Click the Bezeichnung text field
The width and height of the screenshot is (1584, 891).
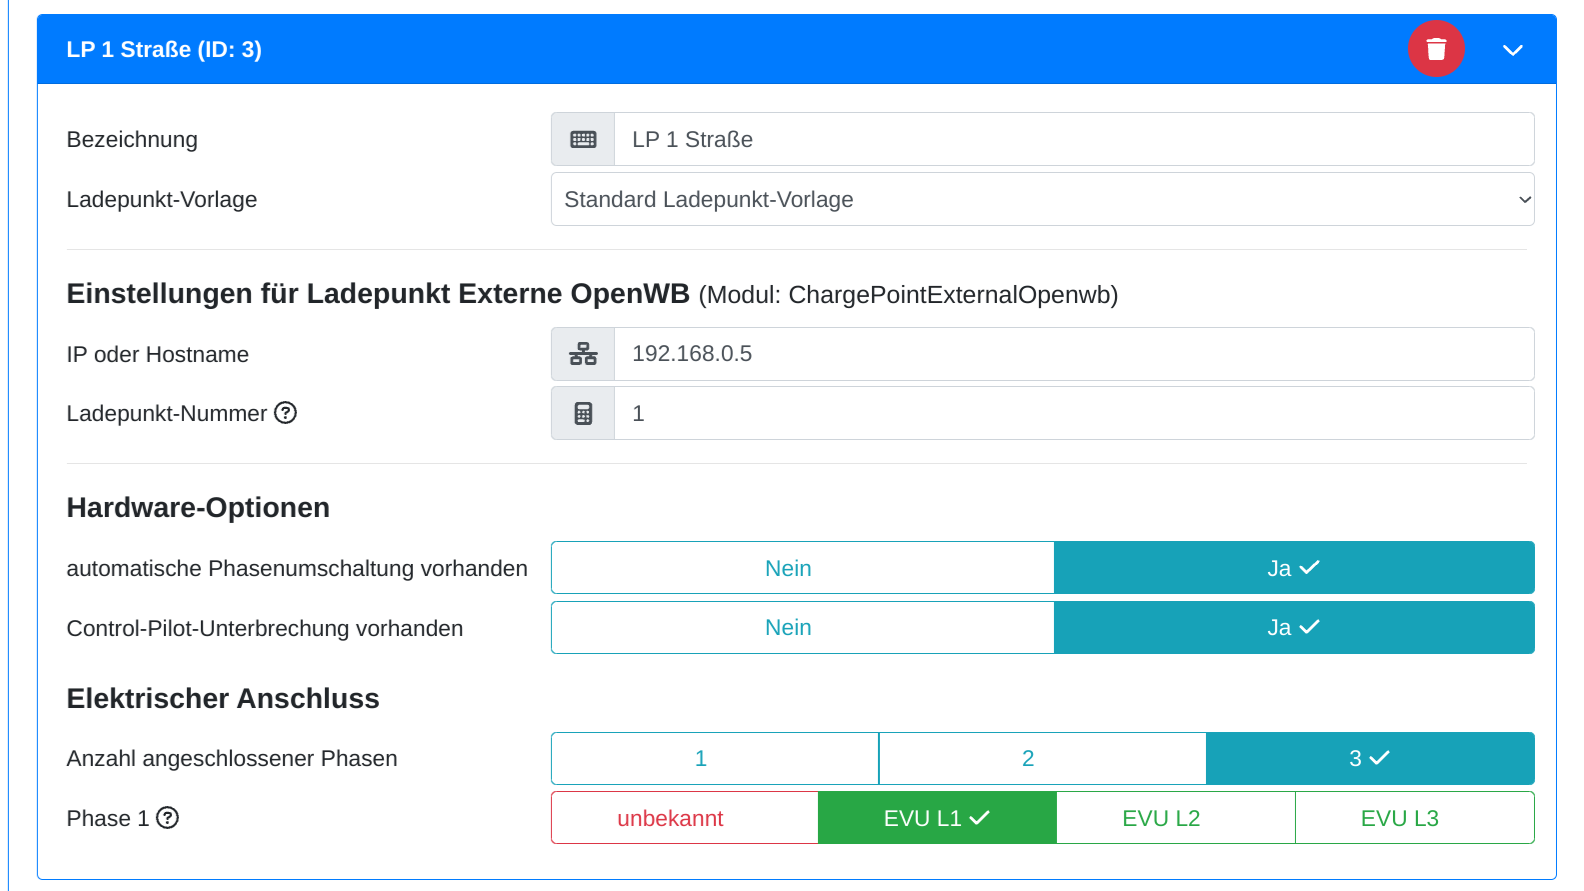[x=1073, y=140]
